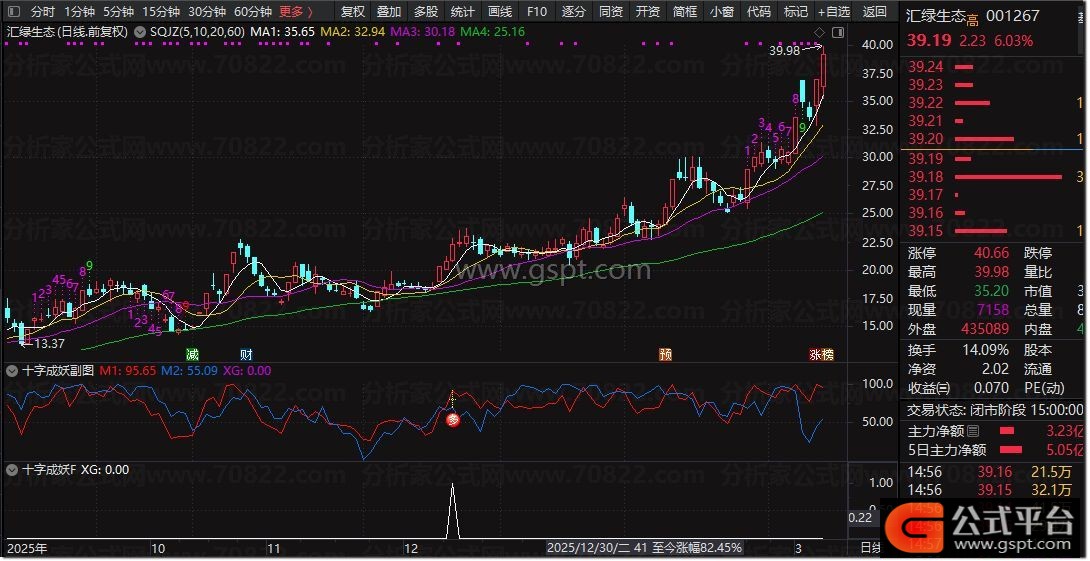This screenshot has width=1090, height=561.
Task: Click the diamond marker icon above the chart
Action: click(x=821, y=33)
